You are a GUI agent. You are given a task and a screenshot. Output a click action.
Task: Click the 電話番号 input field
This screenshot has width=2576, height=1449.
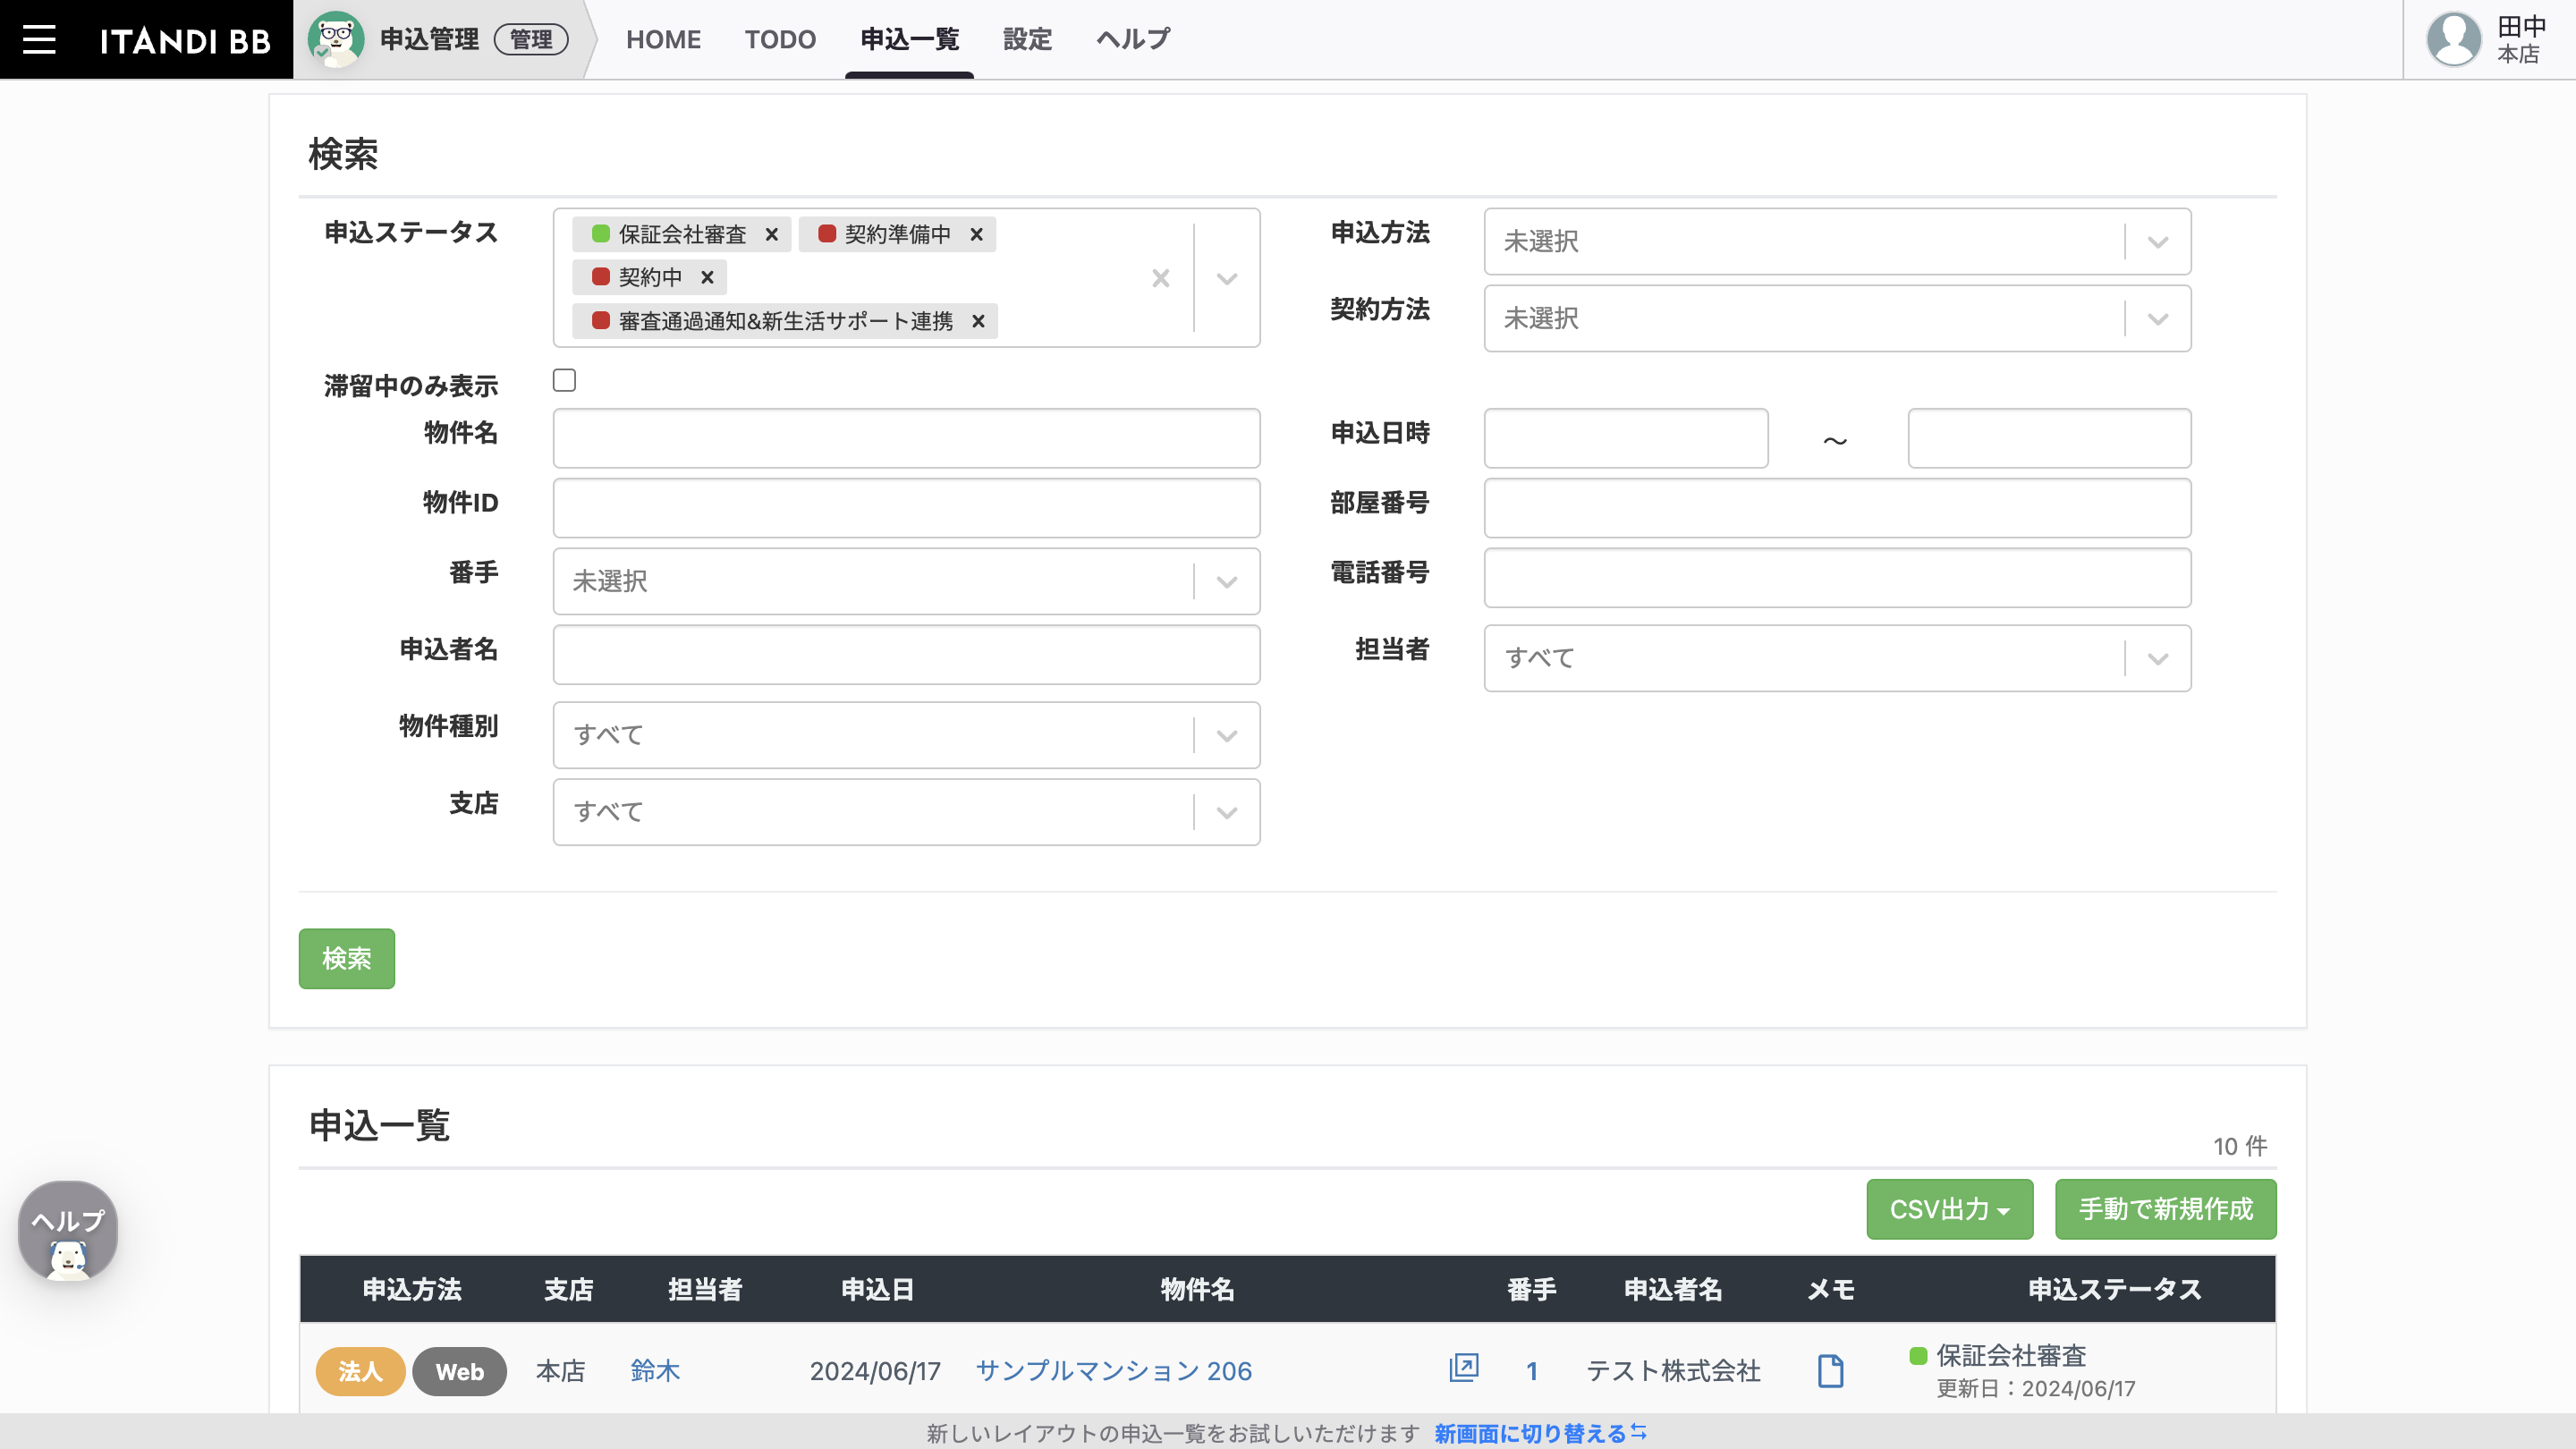pos(1837,578)
